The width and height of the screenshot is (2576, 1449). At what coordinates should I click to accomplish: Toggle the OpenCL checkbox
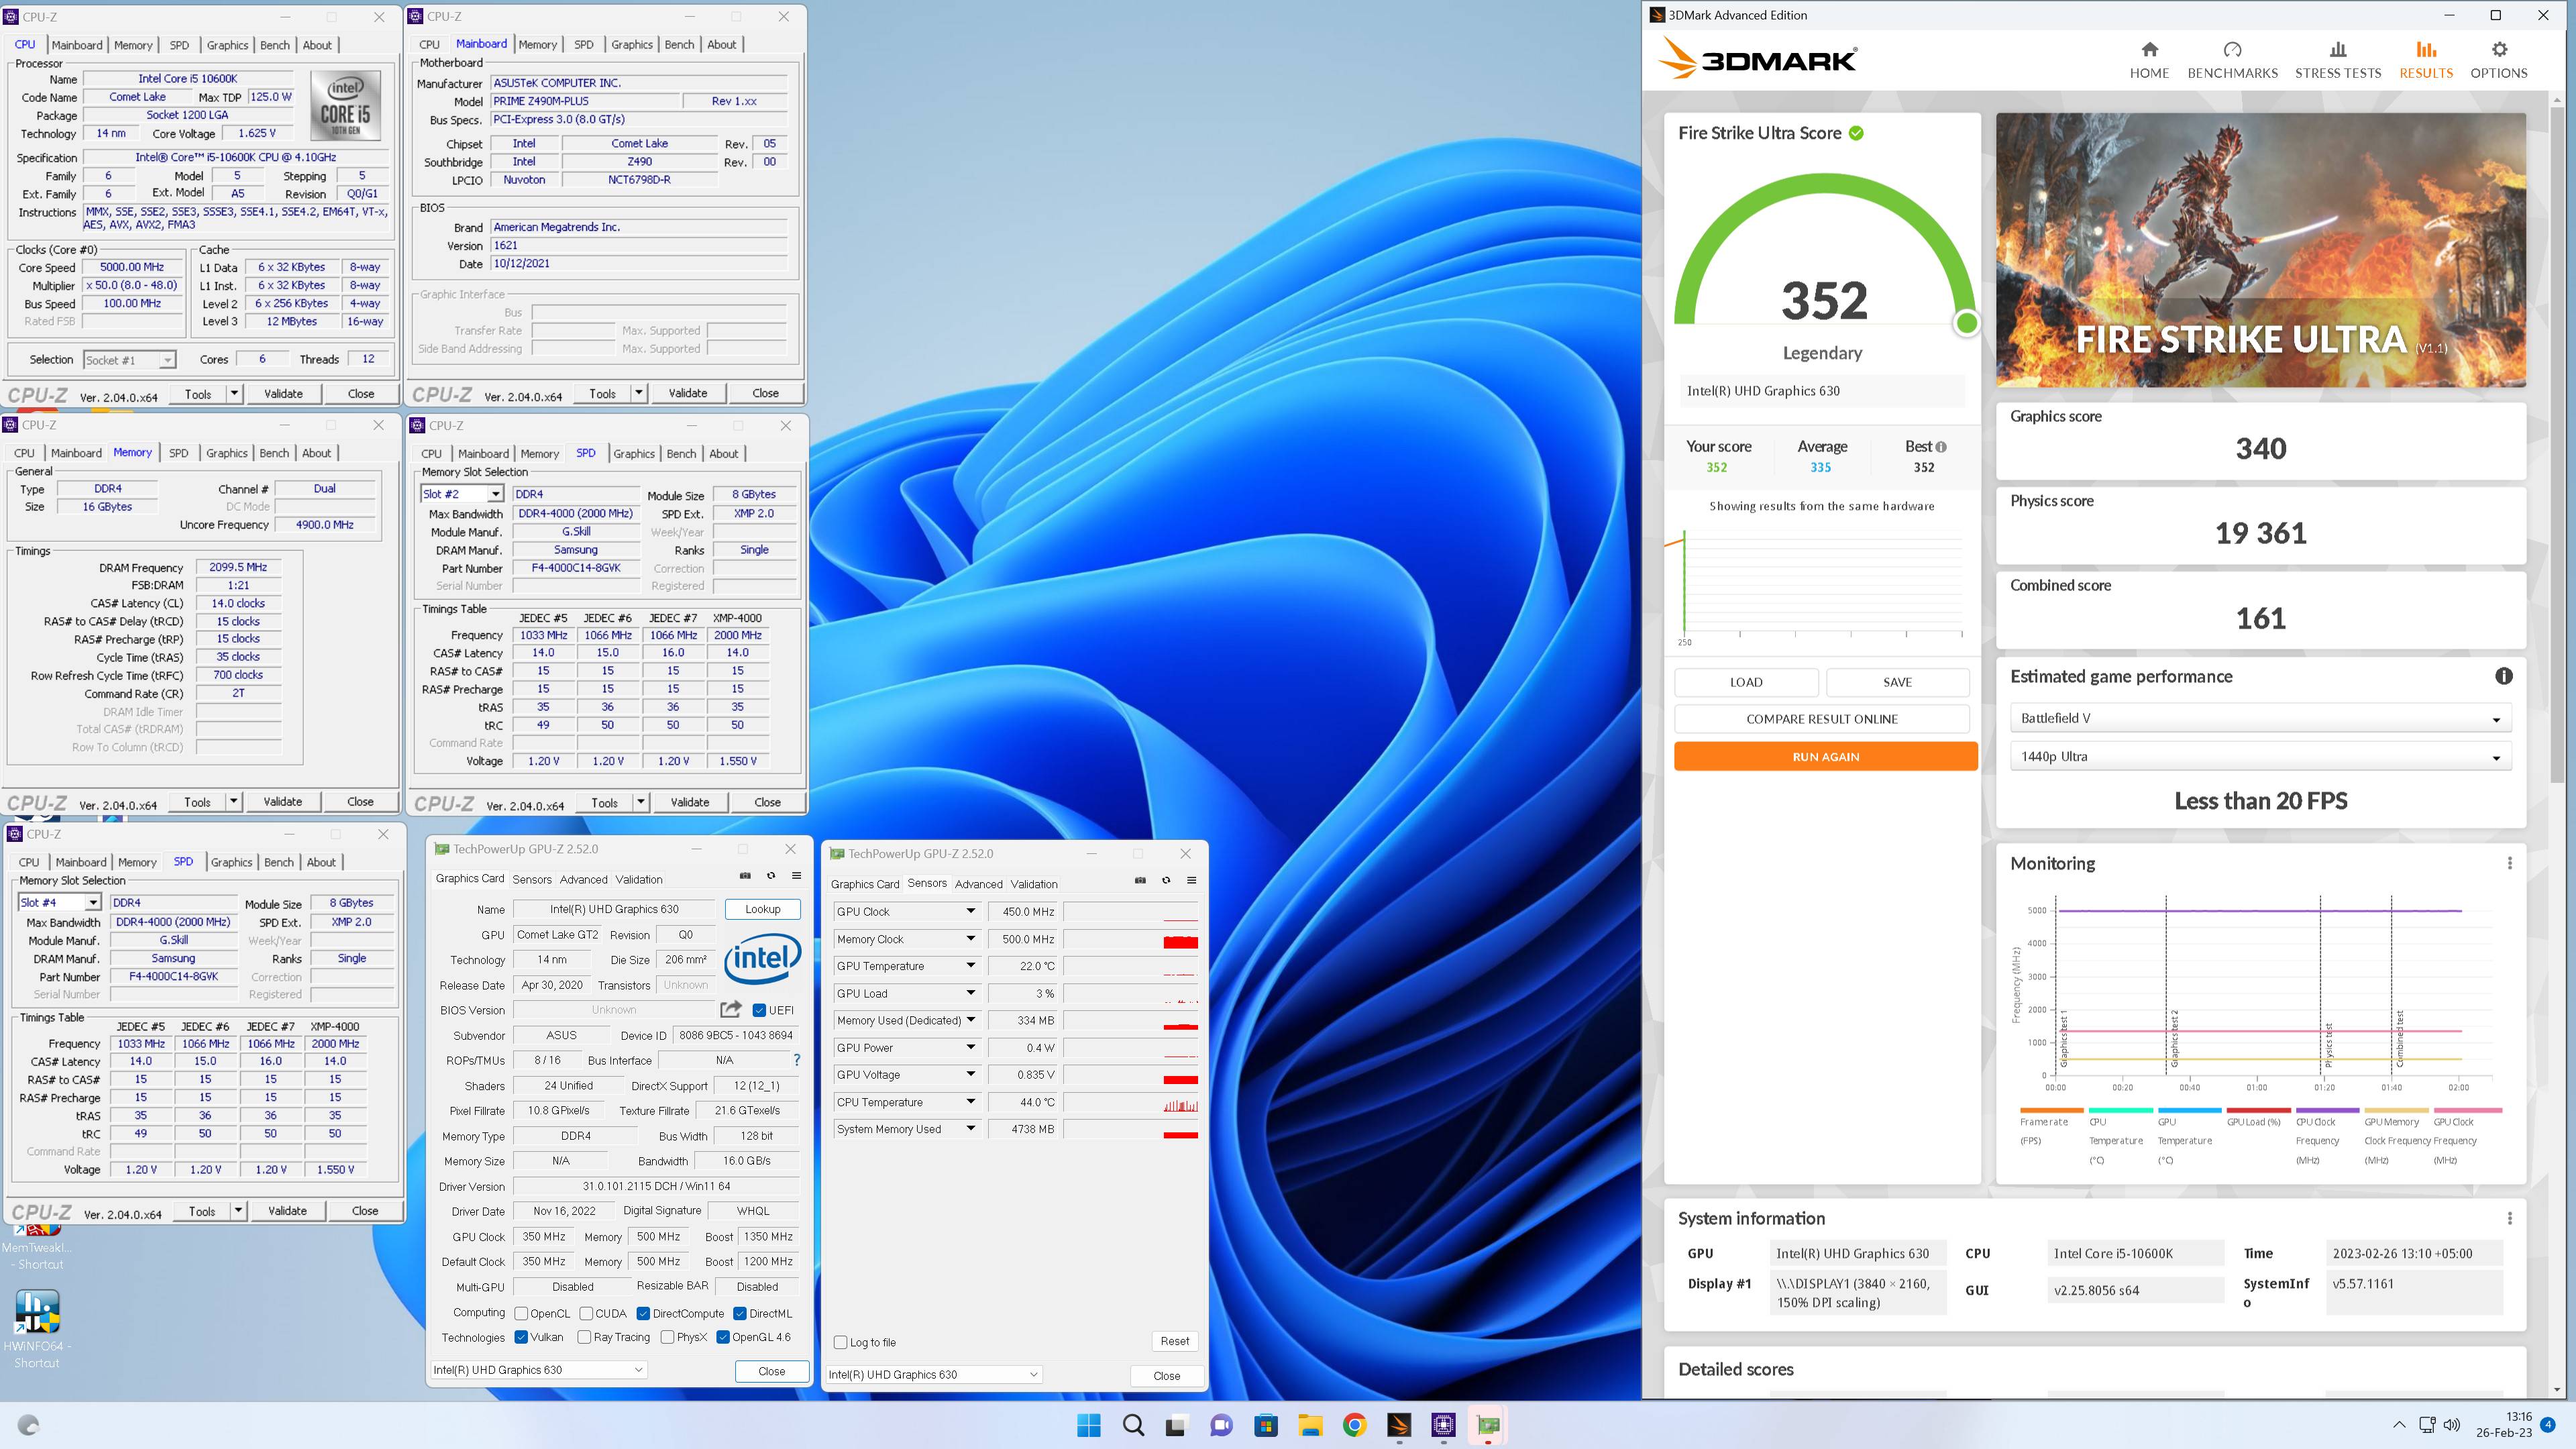(x=521, y=1313)
